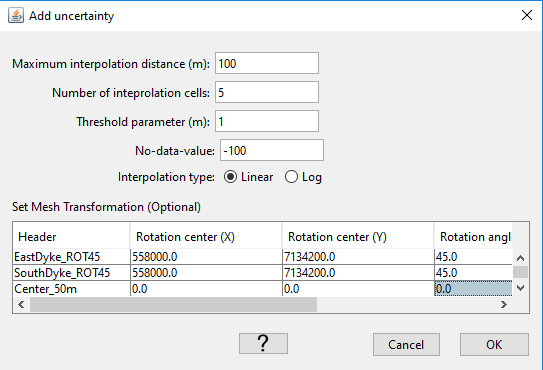Click the Rotation center (Y) column heading
The image size is (543, 370).
tap(358, 237)
